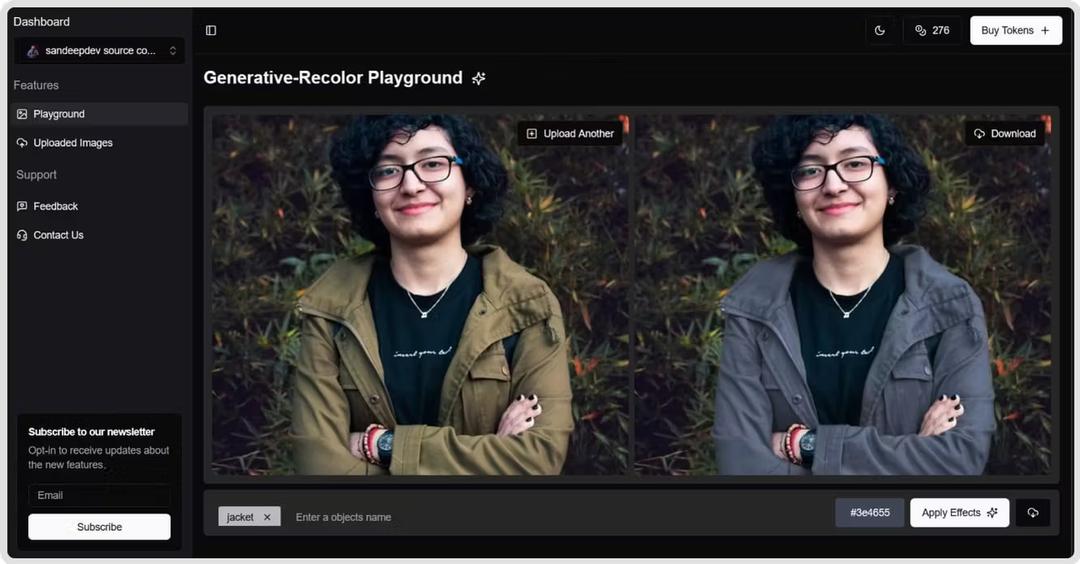This screenshot has width=1080, height=564.
Task: Open the Uploaded Images page
Action: pyautogui.click(x=98, y=143)
